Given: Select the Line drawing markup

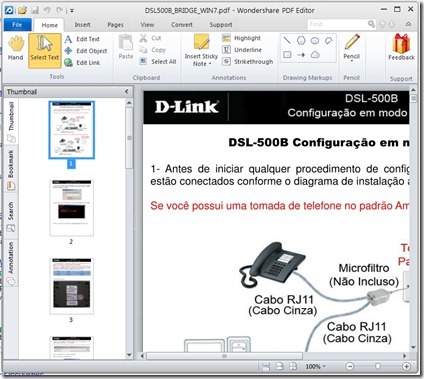Looking at the screenshot, I should (x=287, y=41).
